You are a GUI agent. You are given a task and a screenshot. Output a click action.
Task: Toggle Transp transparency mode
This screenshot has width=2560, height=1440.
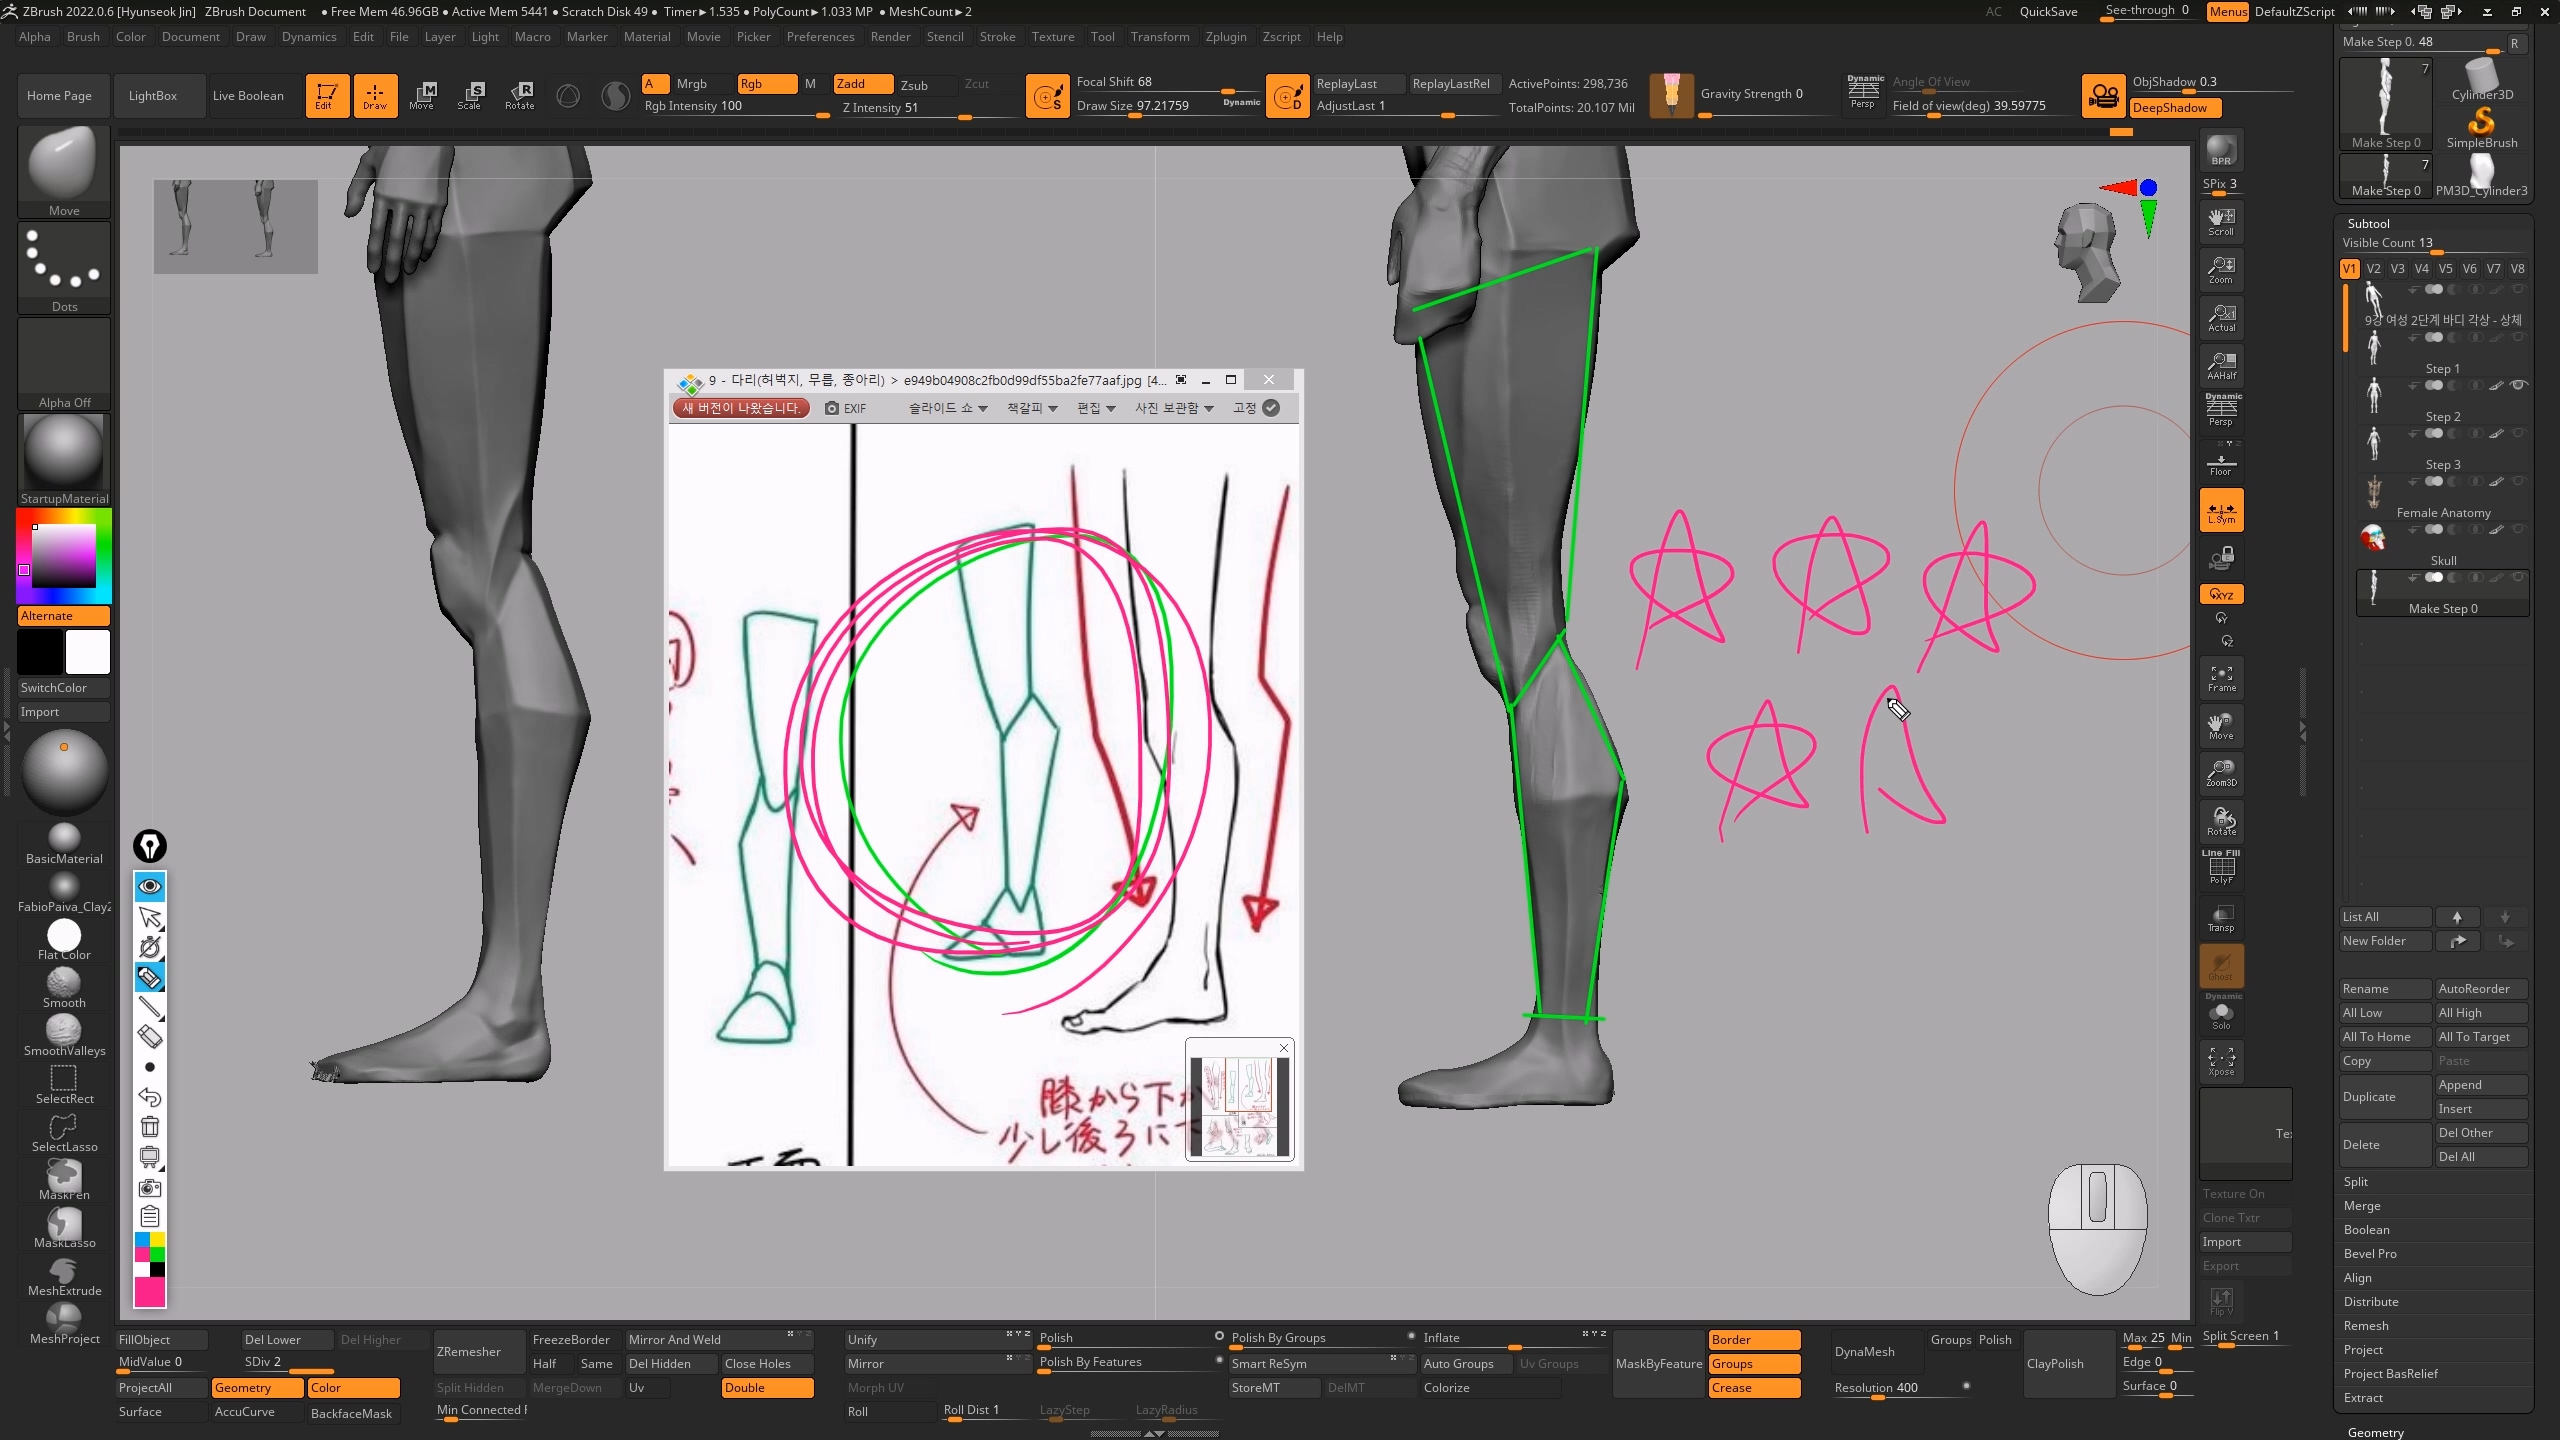2221,918
